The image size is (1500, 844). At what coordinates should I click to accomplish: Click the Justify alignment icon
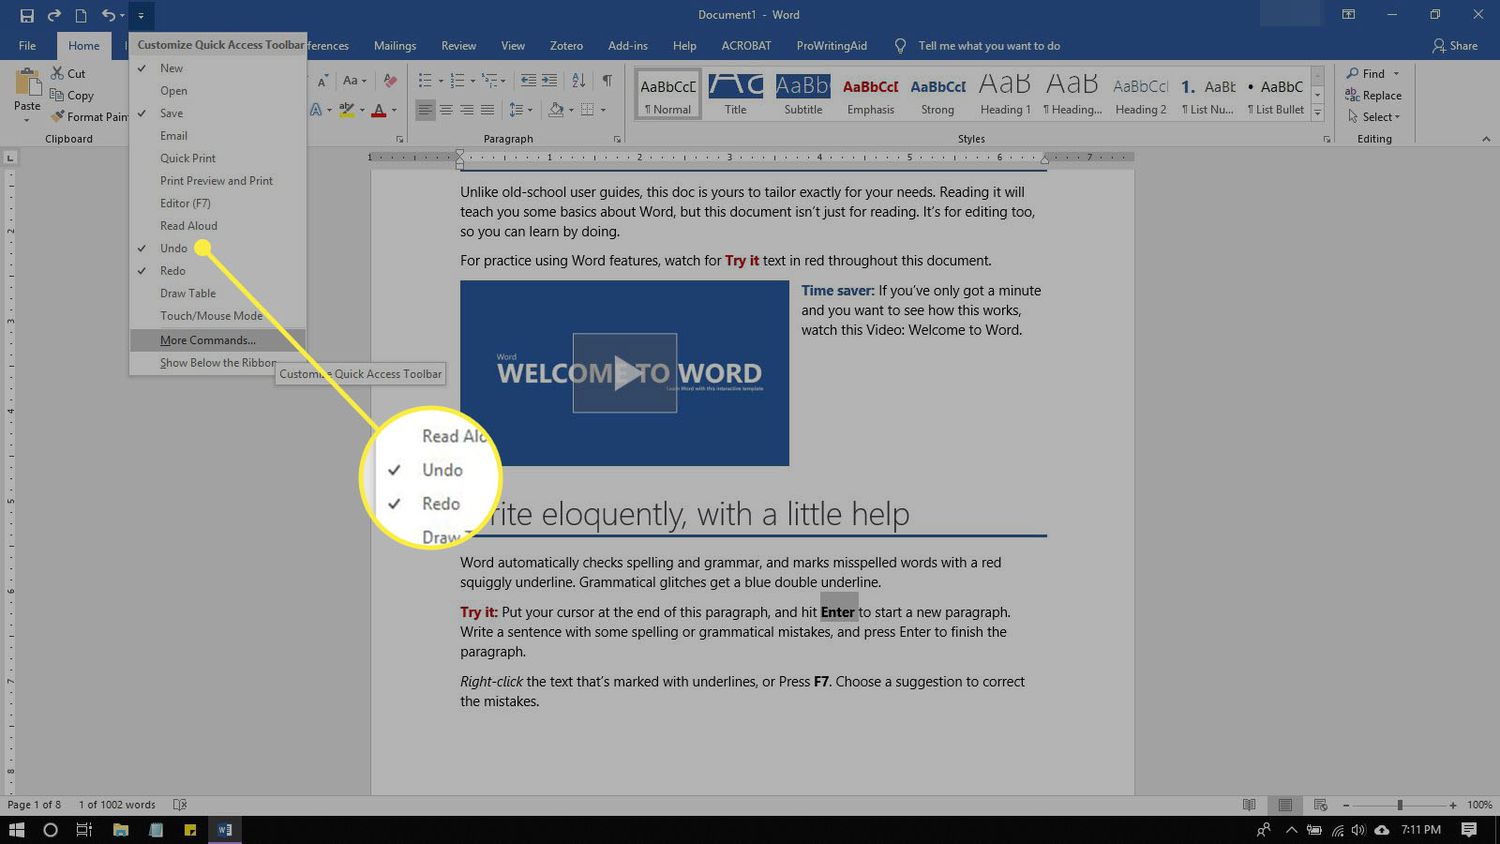488,110
